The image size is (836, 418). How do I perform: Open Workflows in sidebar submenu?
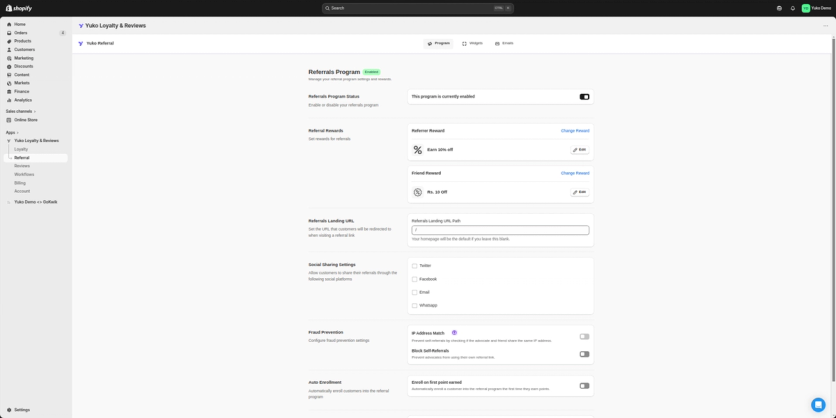point(24,174)
